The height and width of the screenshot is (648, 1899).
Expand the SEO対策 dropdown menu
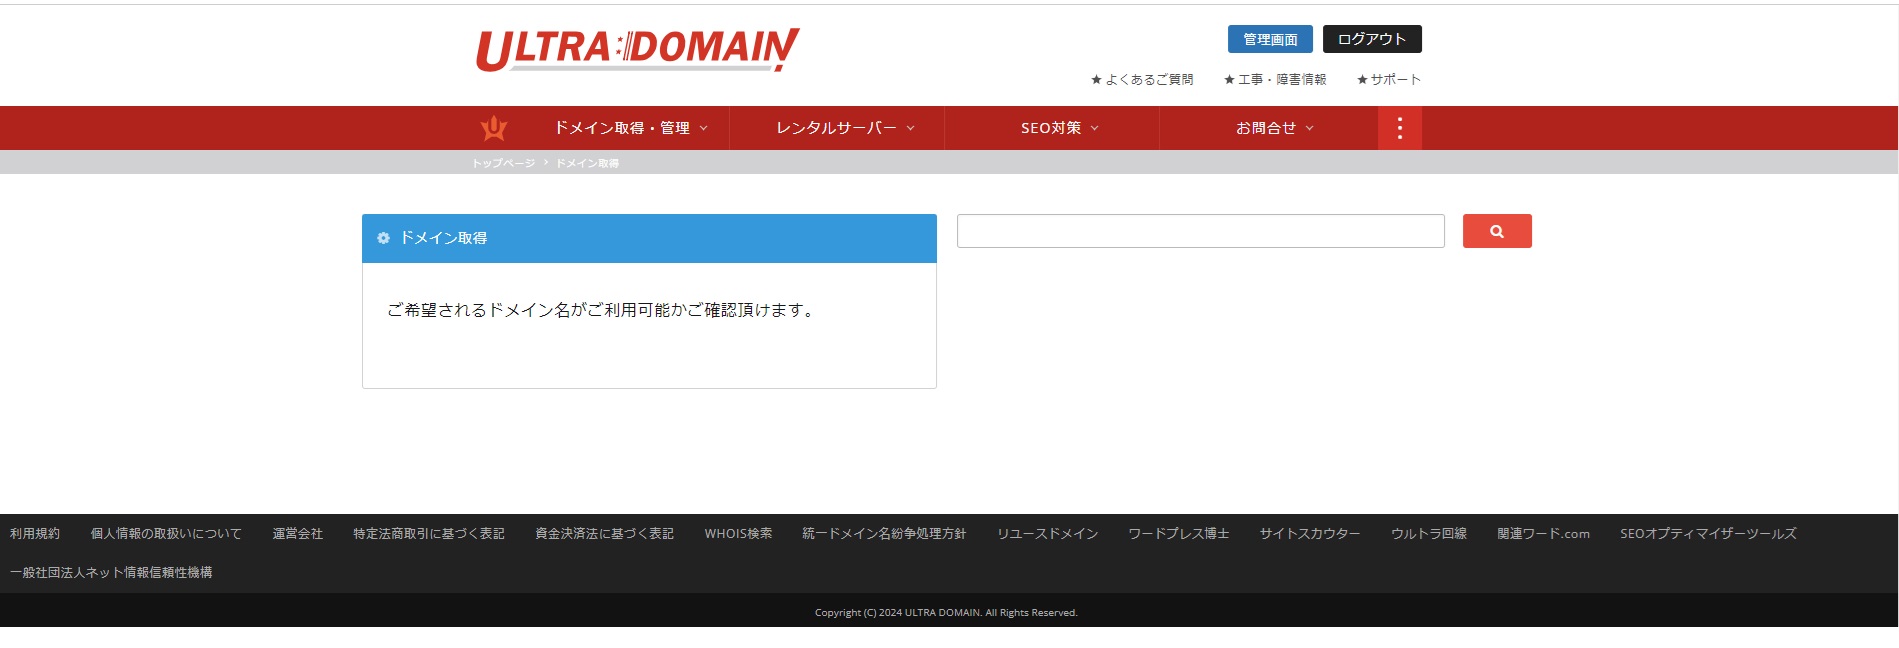(x=1059, y=128)
